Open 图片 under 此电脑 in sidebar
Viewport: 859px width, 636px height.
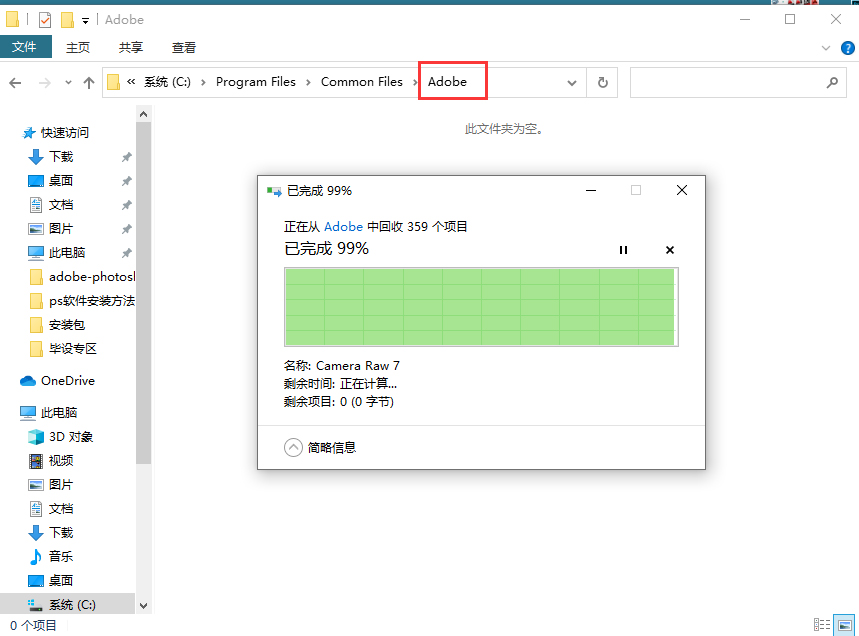pyautogui.click(x=61, y=485)
